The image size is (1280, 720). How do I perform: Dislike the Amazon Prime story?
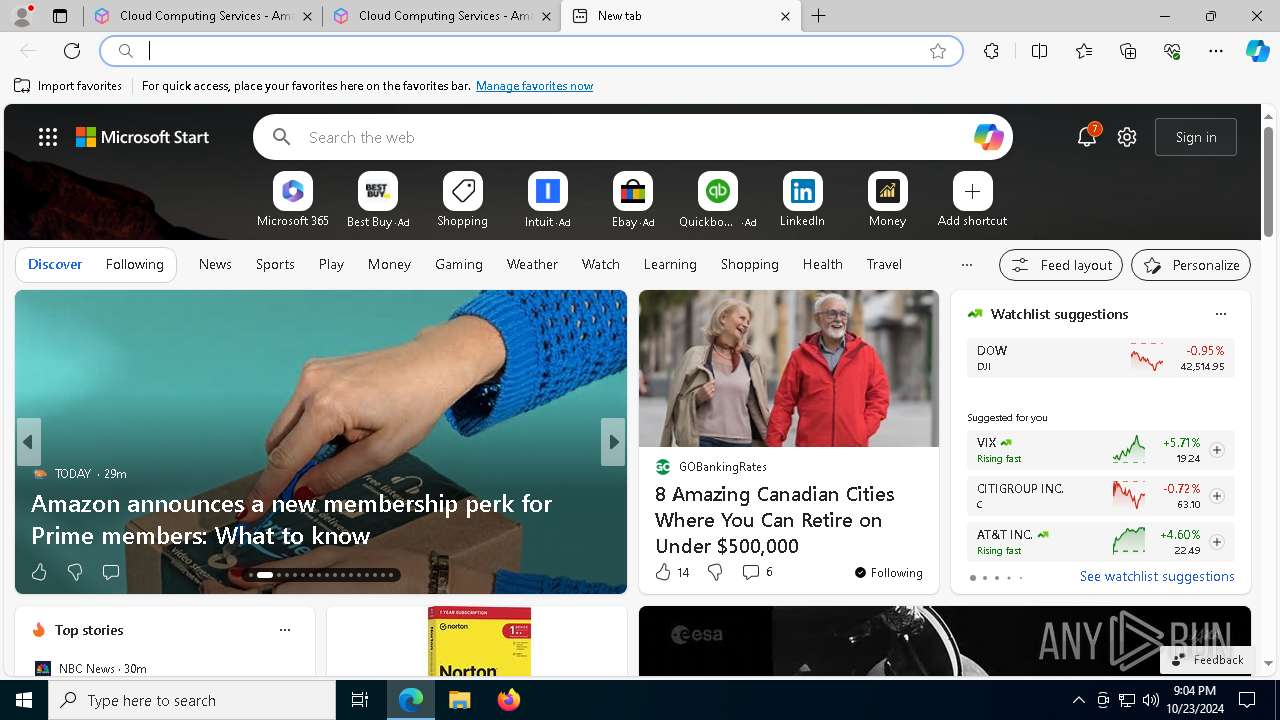click(75, 572)
